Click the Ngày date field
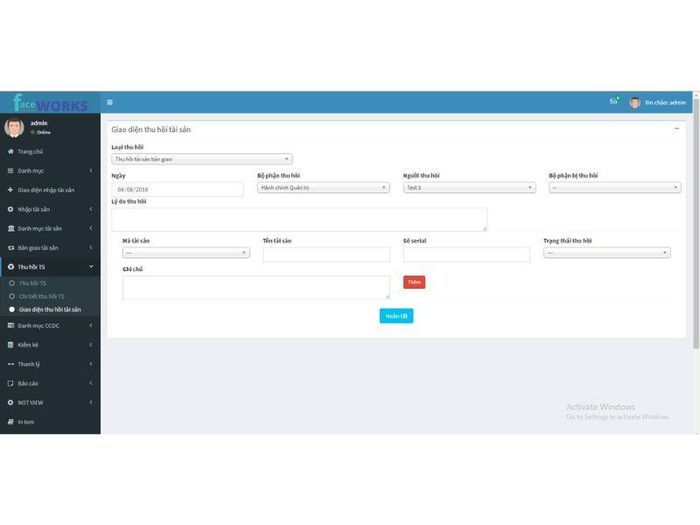 (178, 189)
